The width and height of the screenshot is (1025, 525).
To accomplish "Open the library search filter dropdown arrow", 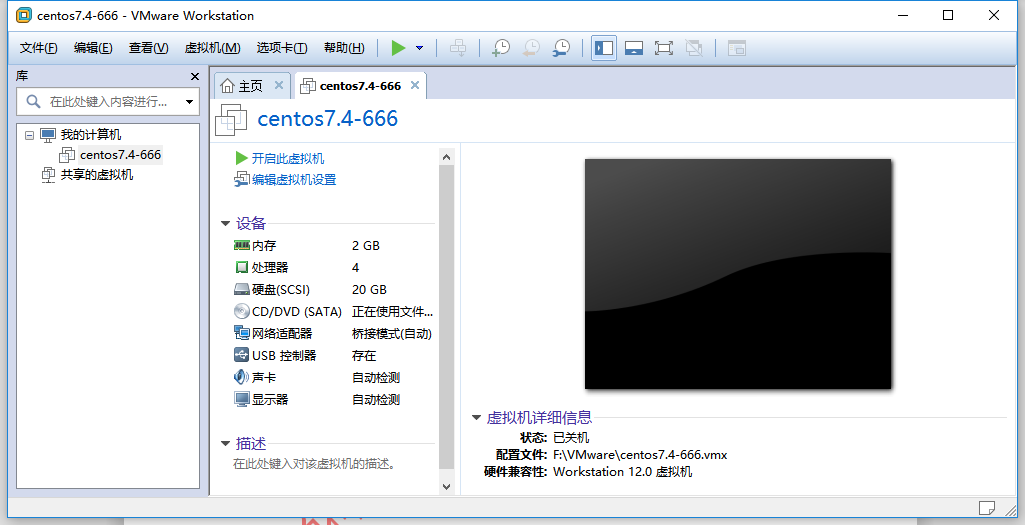I will pos(190,102).
